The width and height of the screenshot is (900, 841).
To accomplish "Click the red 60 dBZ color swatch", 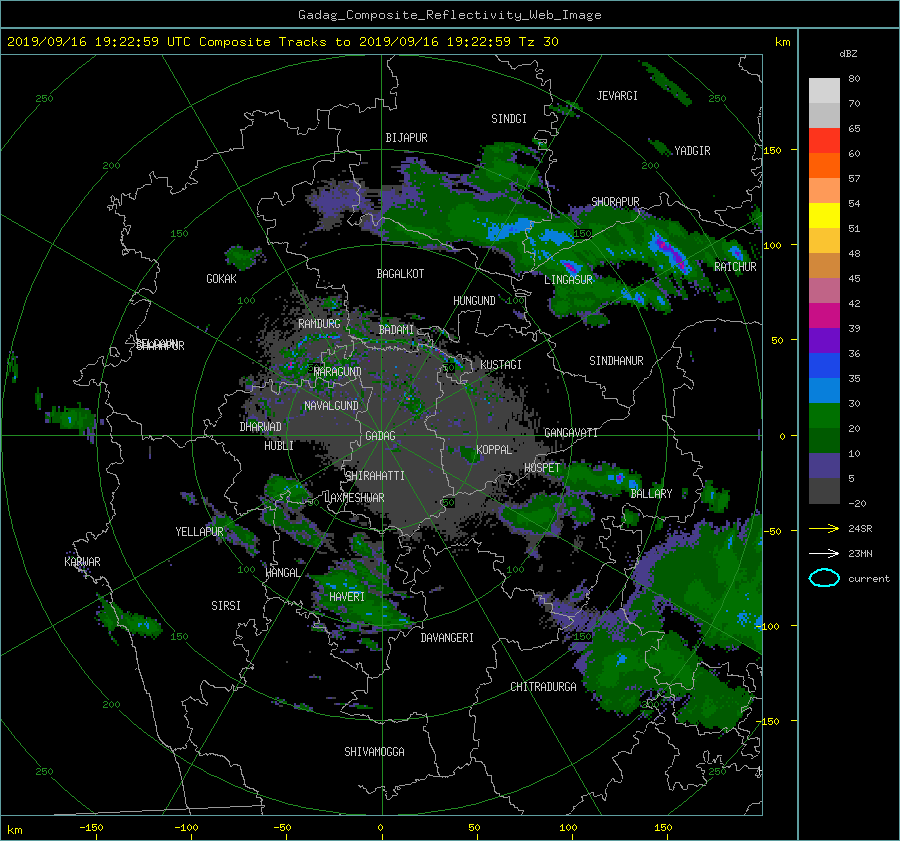I will (x=824, y=141).
